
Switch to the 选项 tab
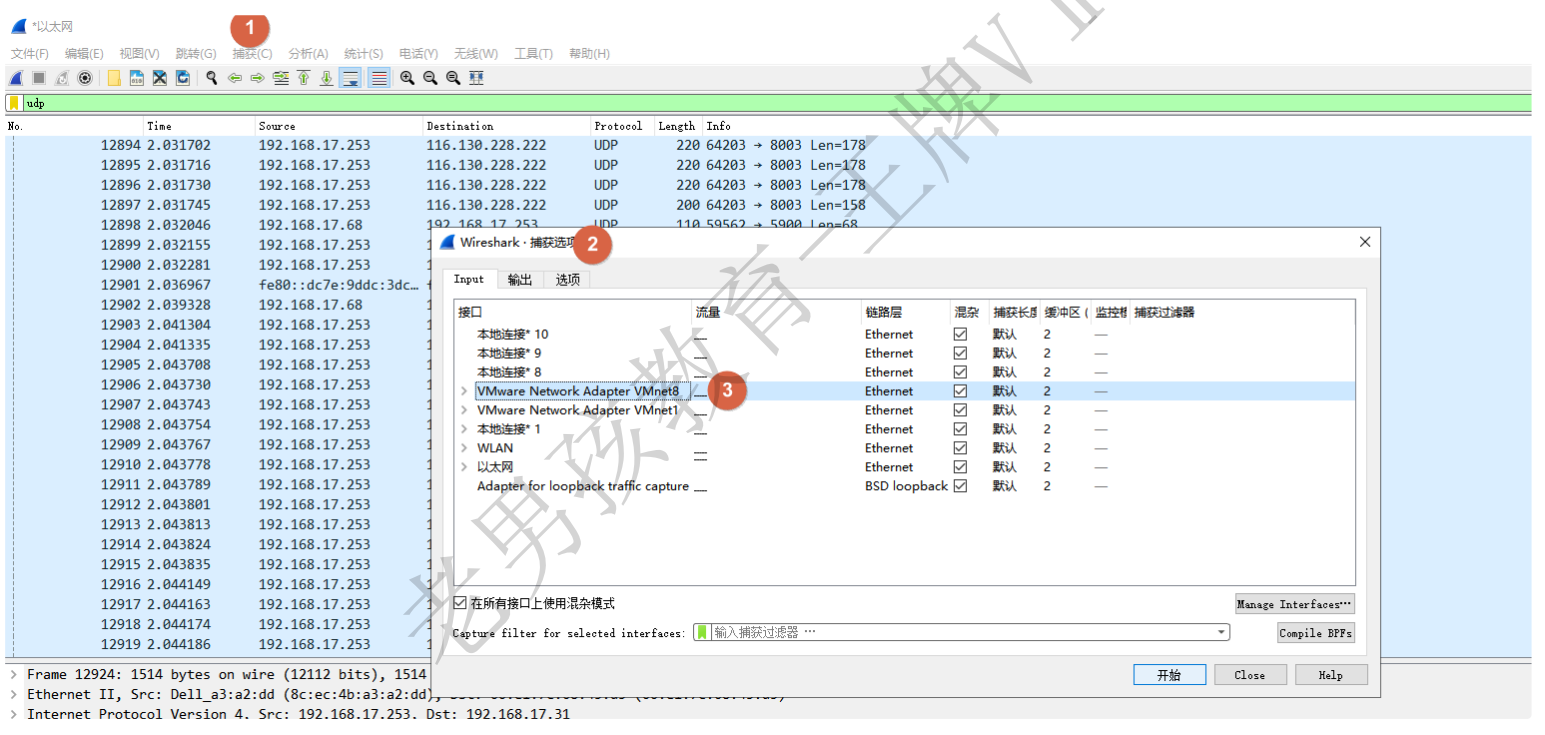coord(568,280)
